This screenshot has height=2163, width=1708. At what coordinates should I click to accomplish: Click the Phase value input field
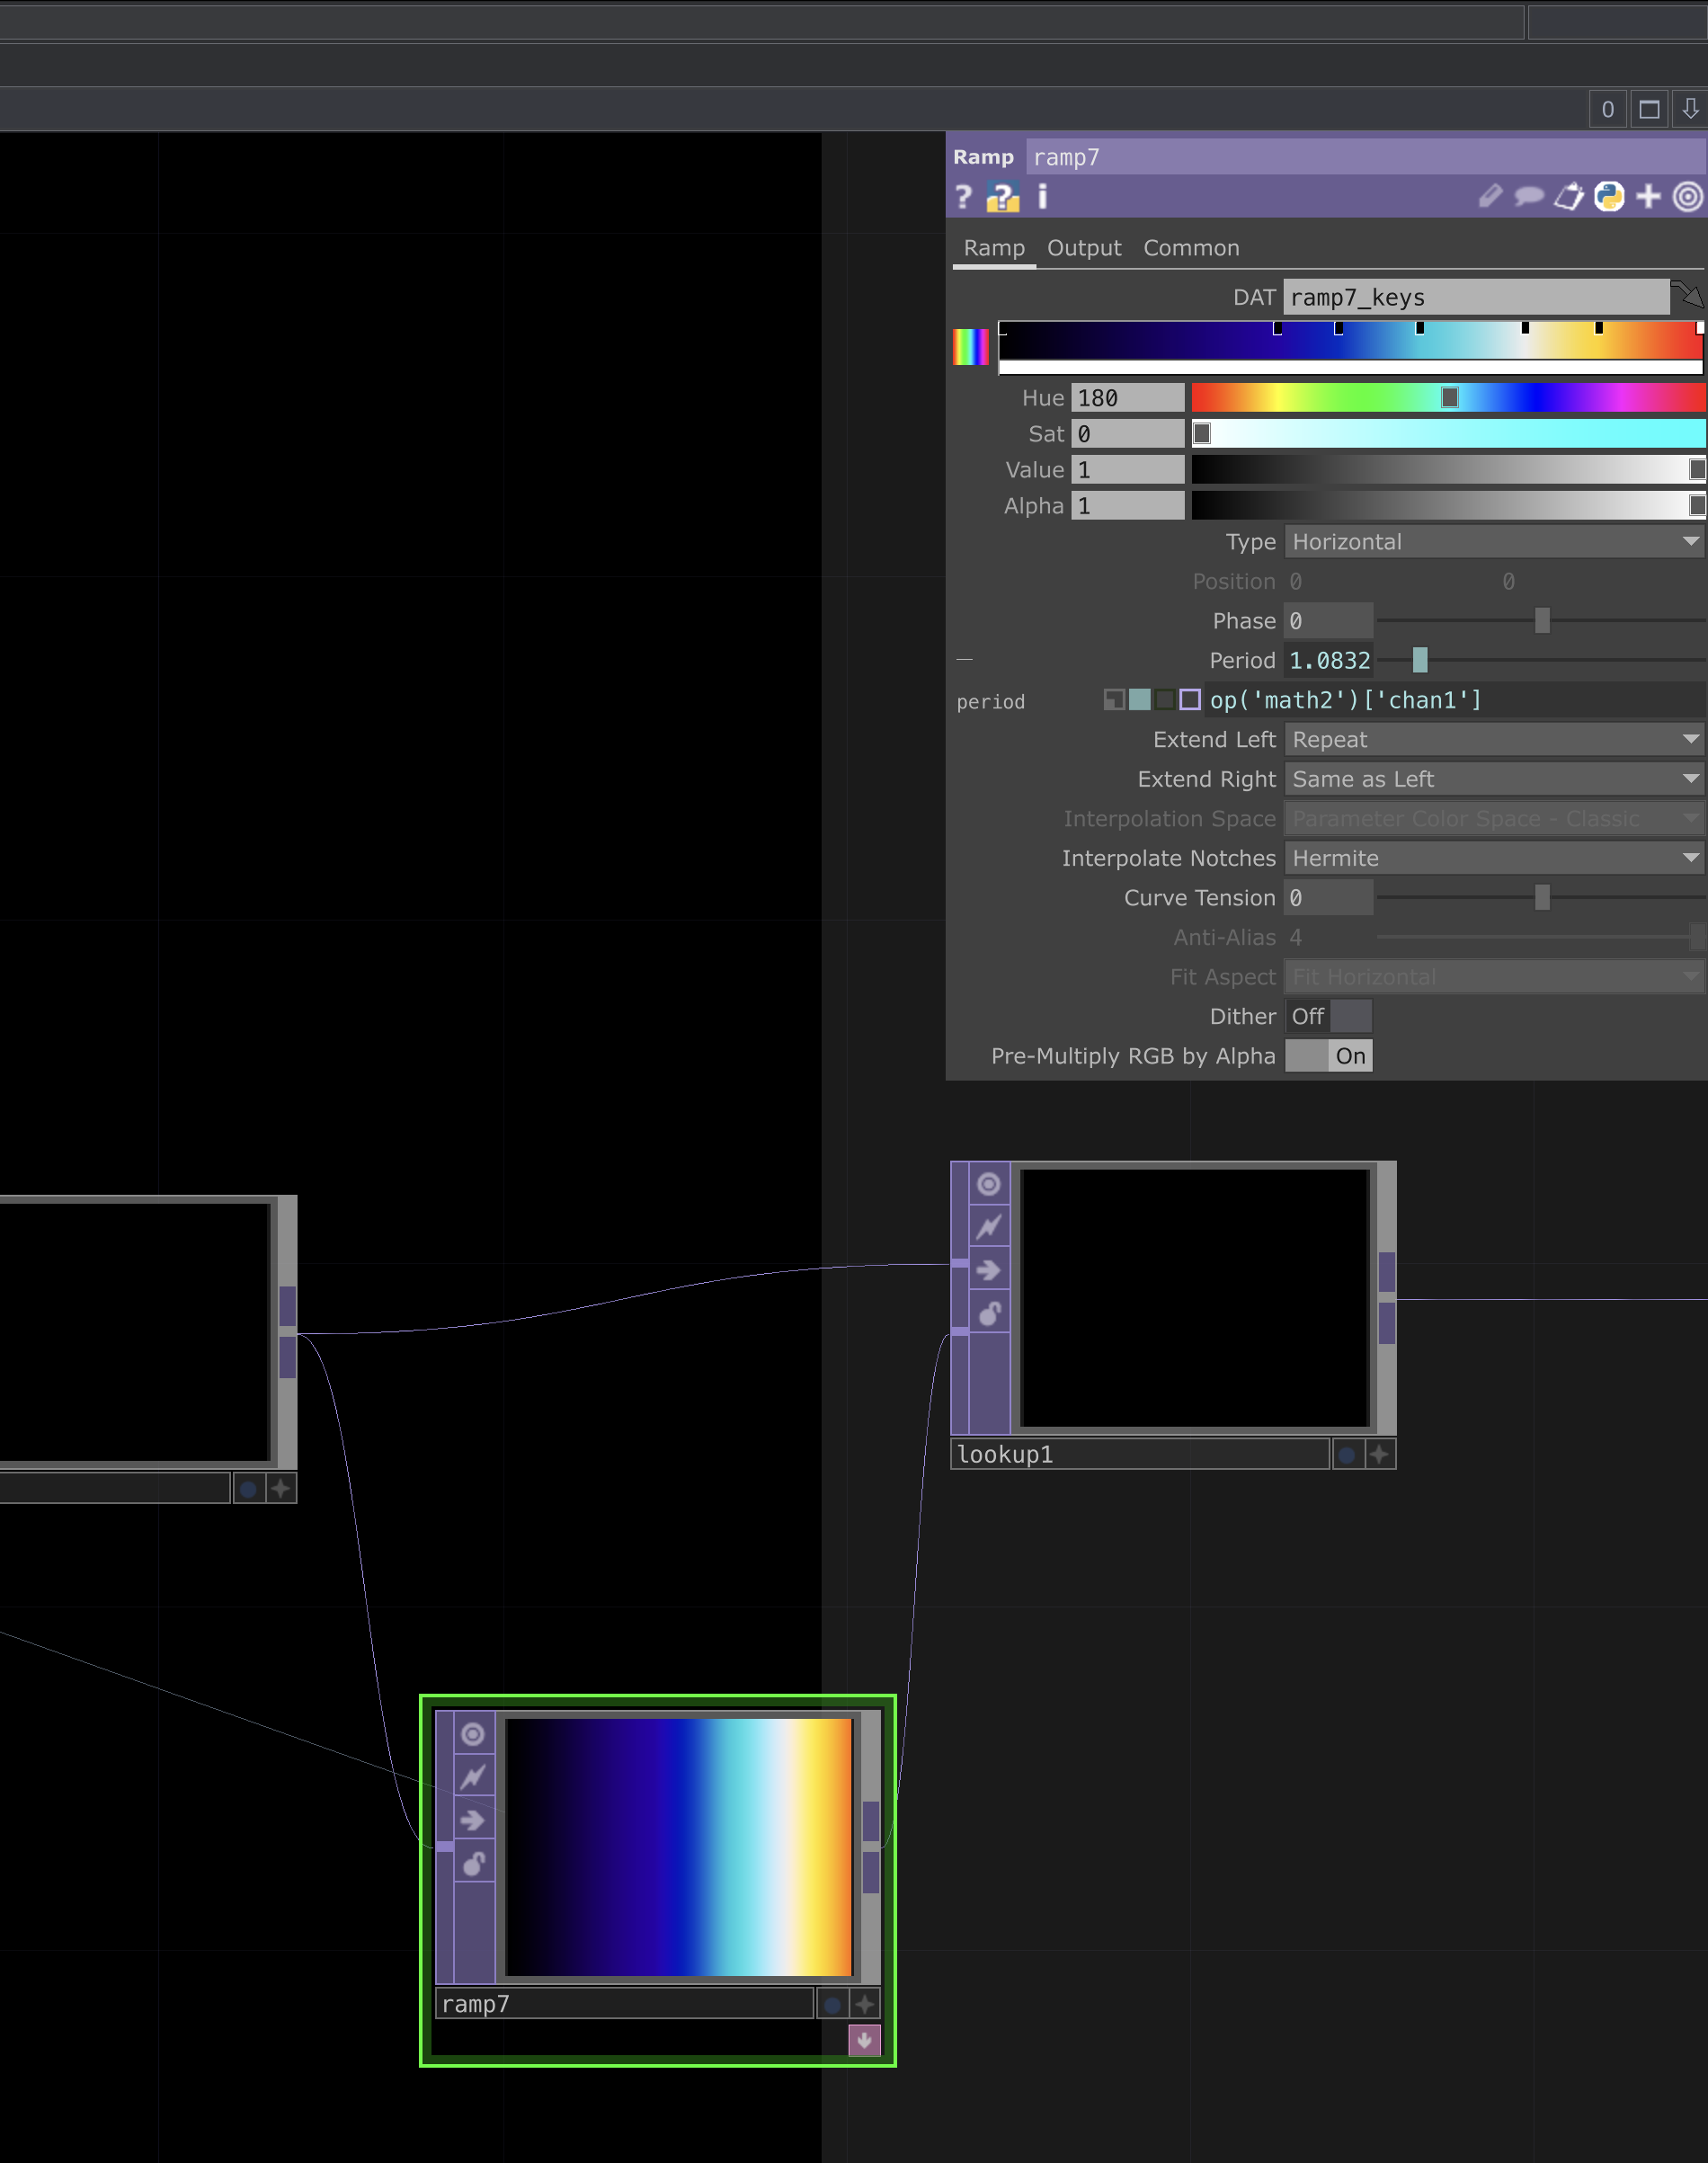point(1328,621)
